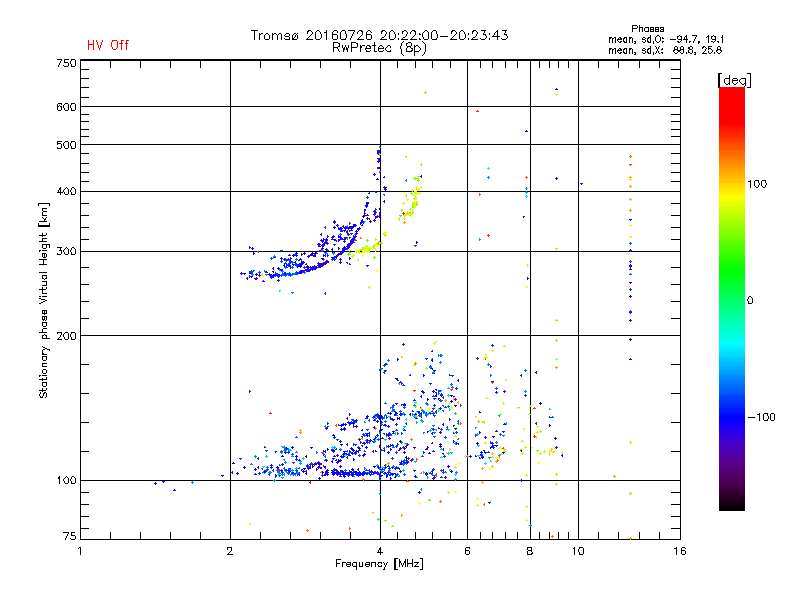
Task: Click the 'Phases' statistics heading
Action: click(647, 29)
